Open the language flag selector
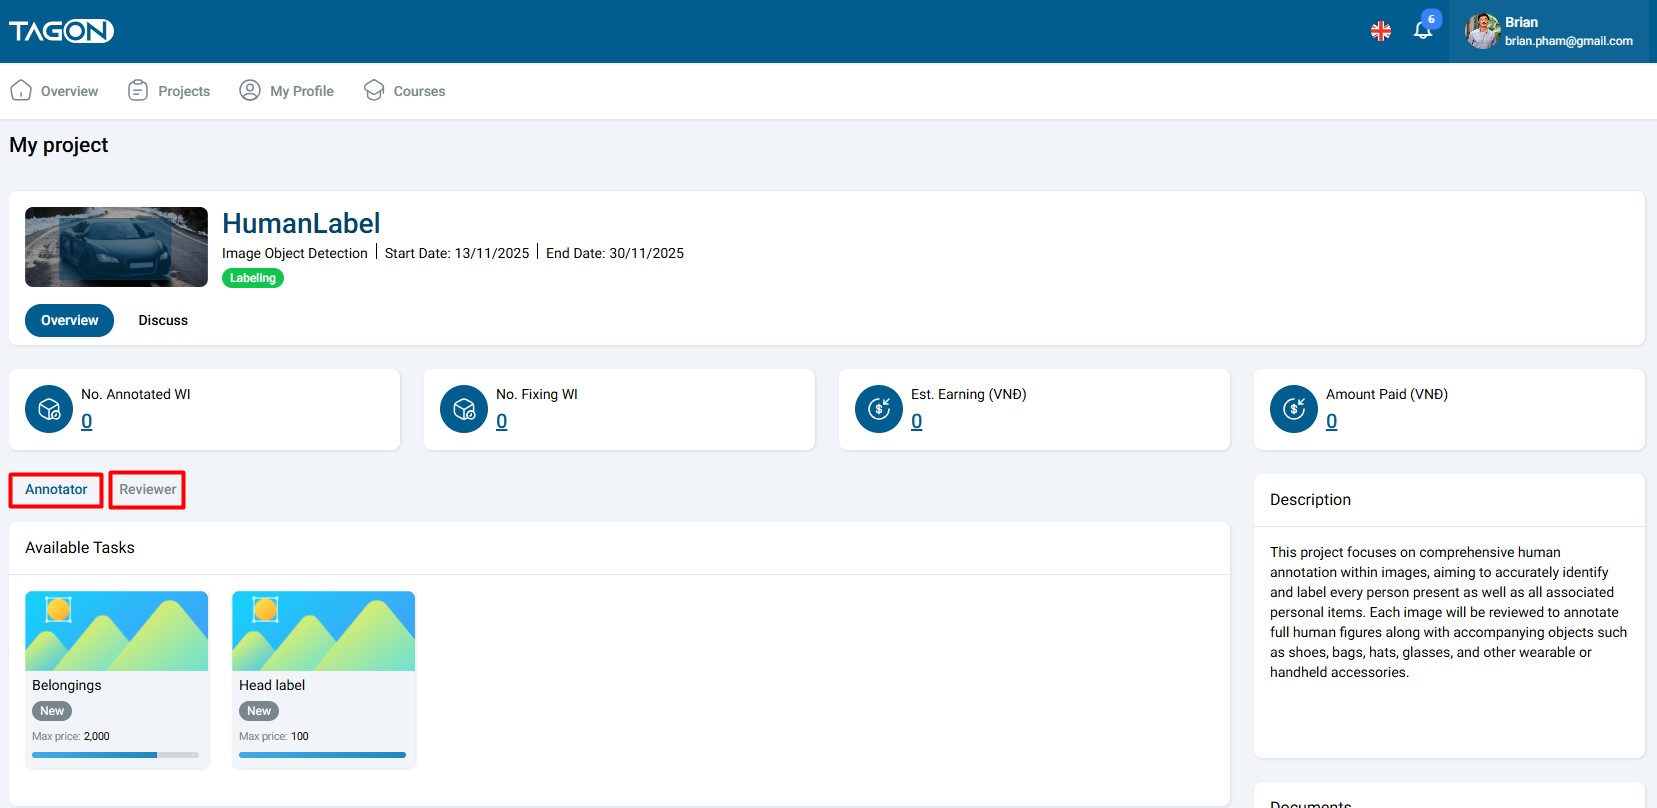The image size is (1657, 808). (1380, 31)
